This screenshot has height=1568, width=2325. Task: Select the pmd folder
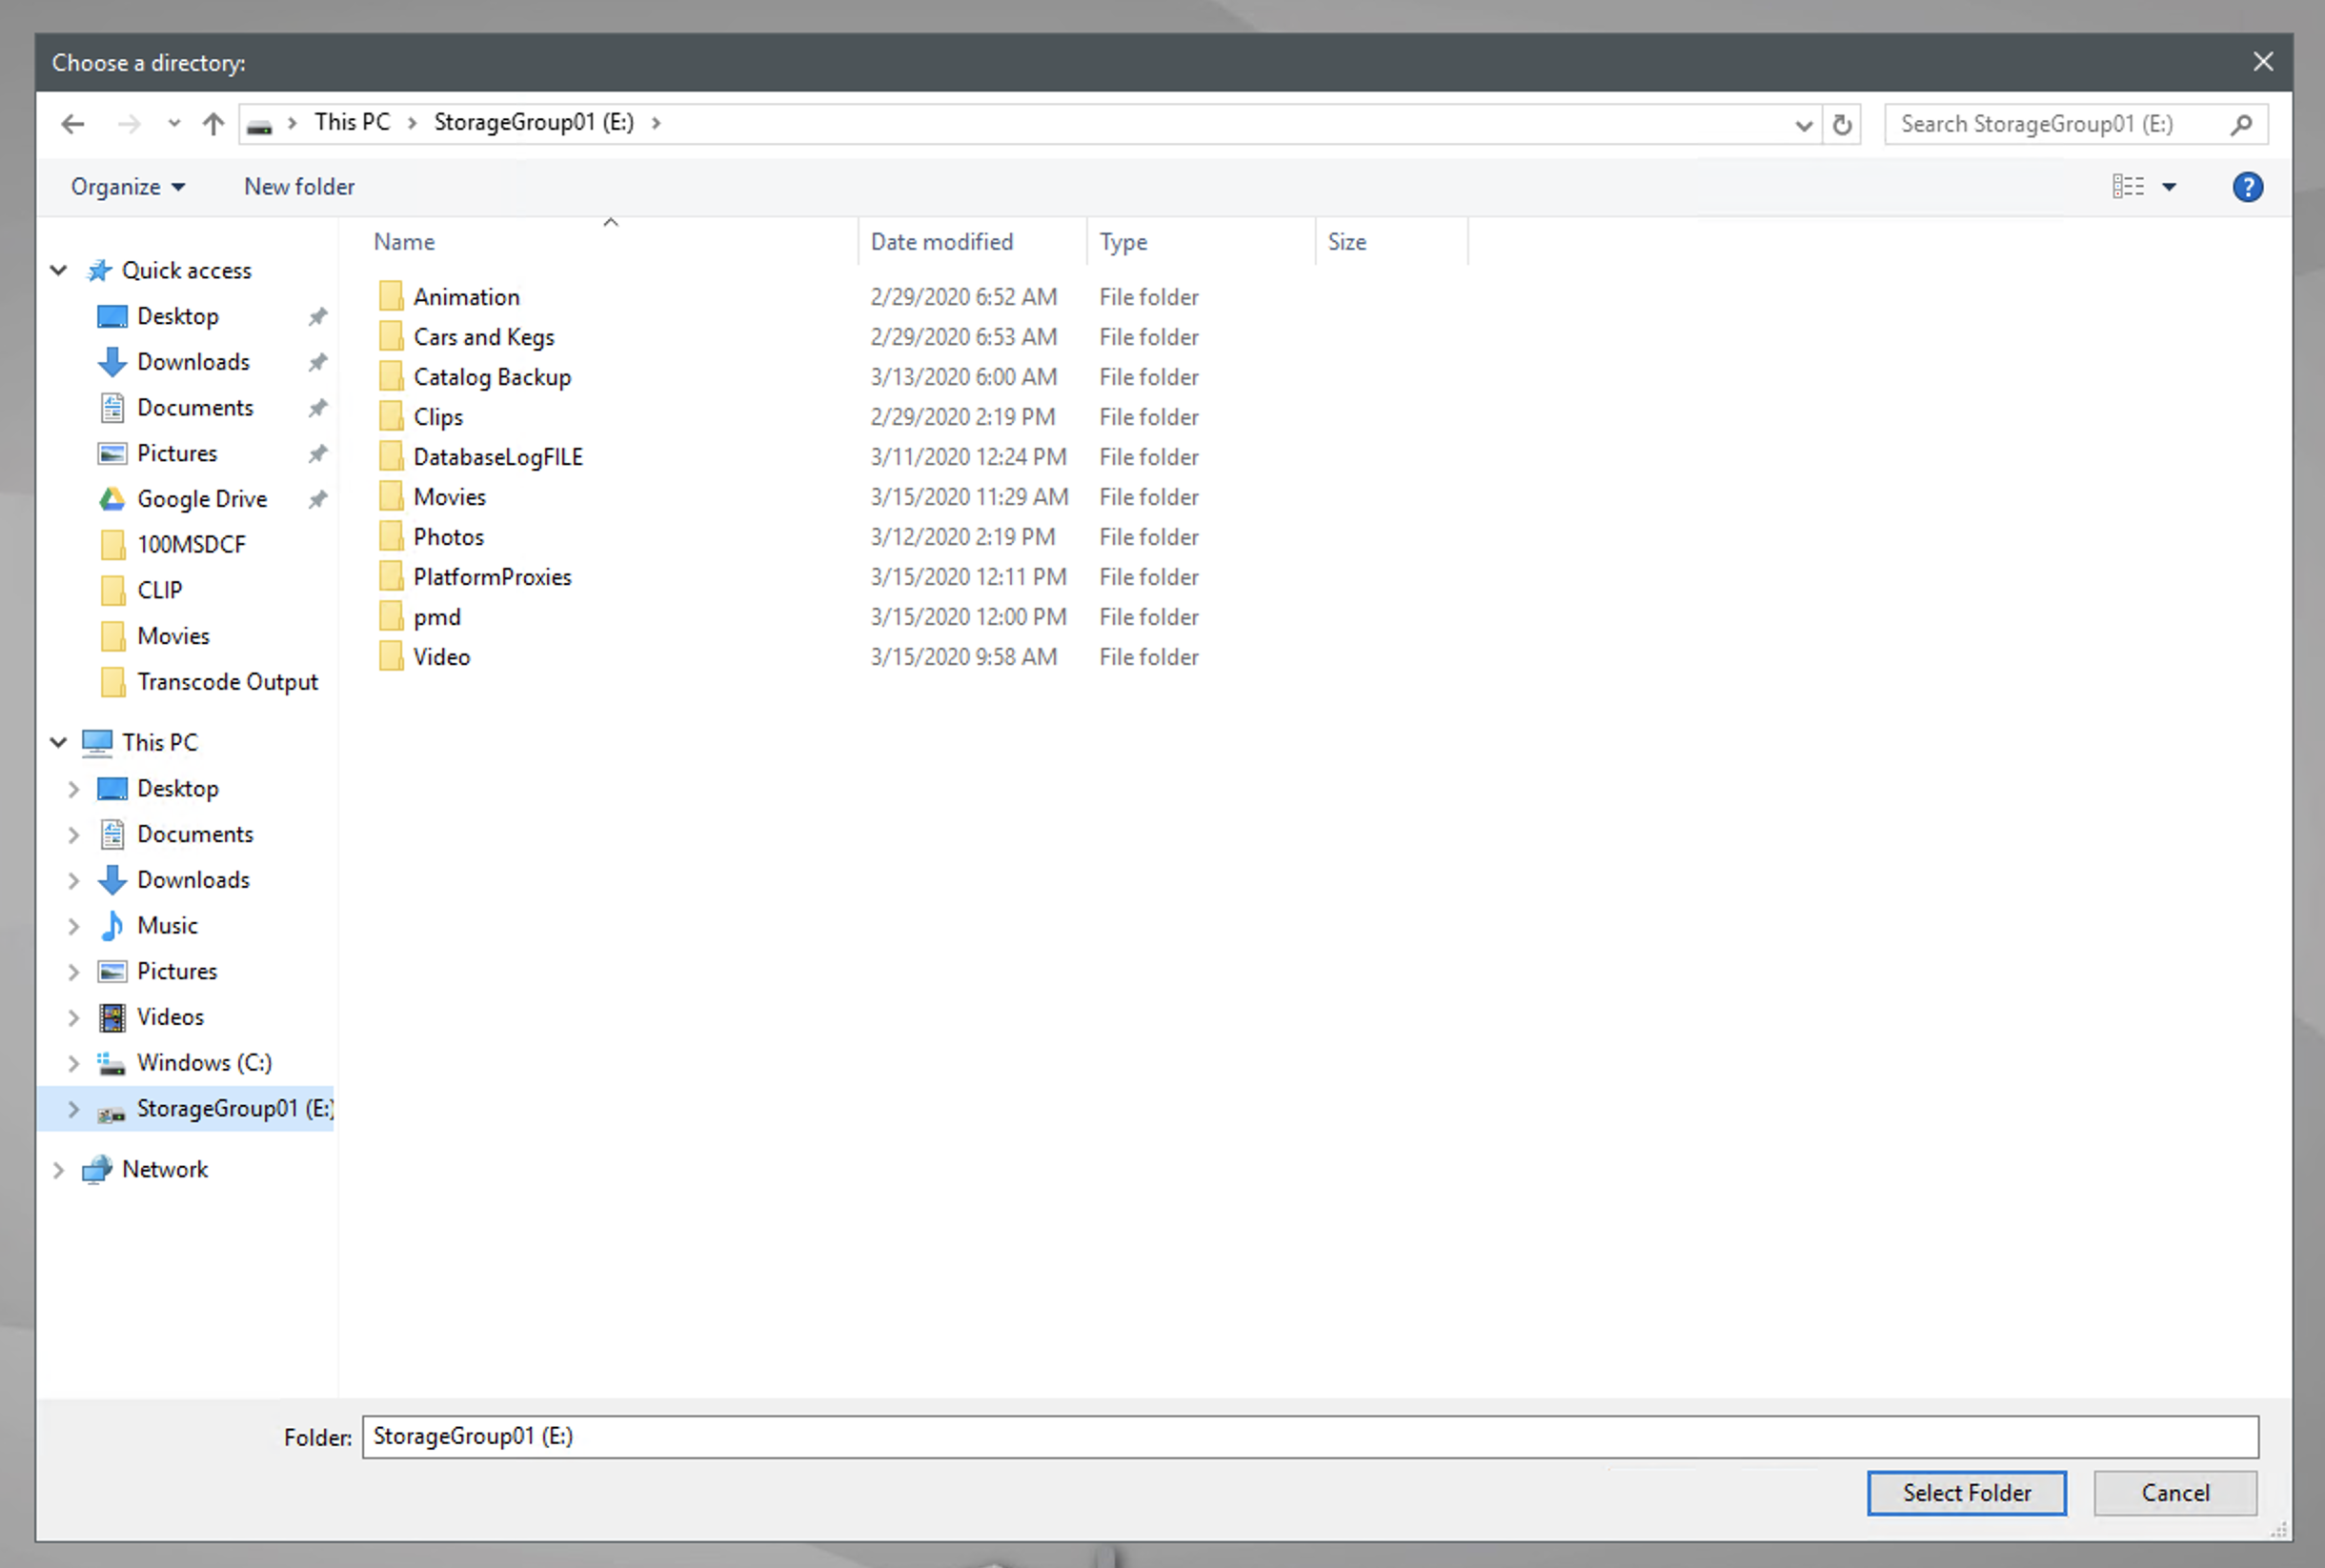tap(437, 617)
